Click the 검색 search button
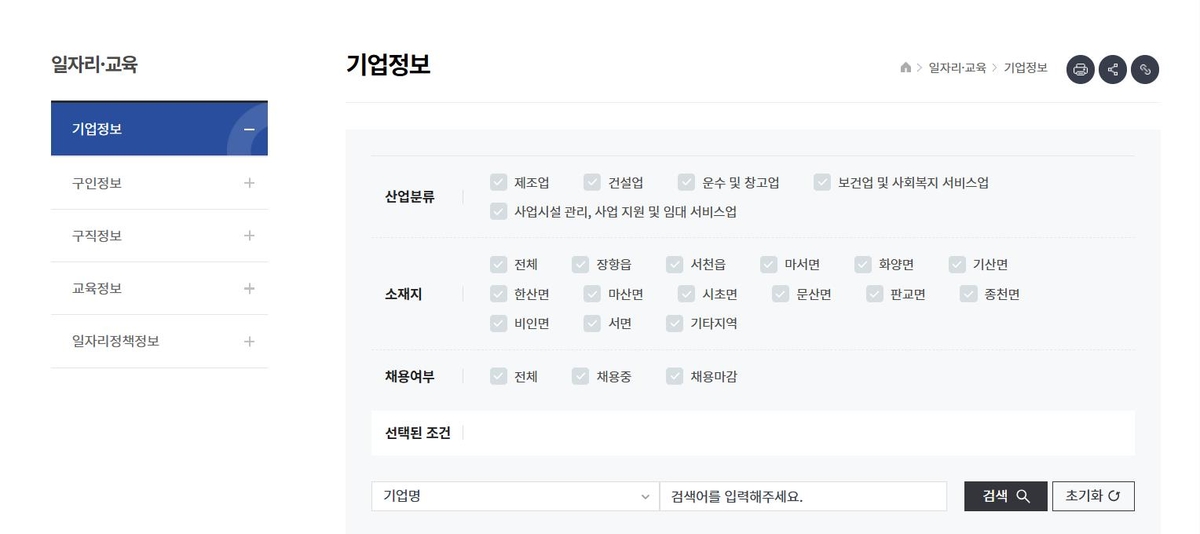1200x534 pixels. pos(1006,496)
